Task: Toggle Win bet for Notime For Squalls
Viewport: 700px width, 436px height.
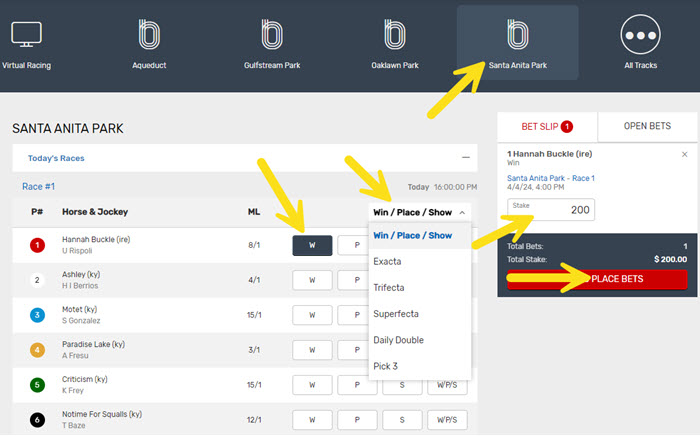Action: click(312, 419)
